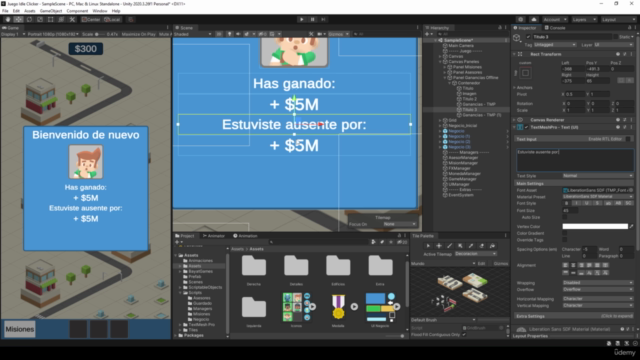Image resolution: width=640 pixels, height=360 pixels.
Task: Select tile palette Eraser tool
Action: click(482, 246)
